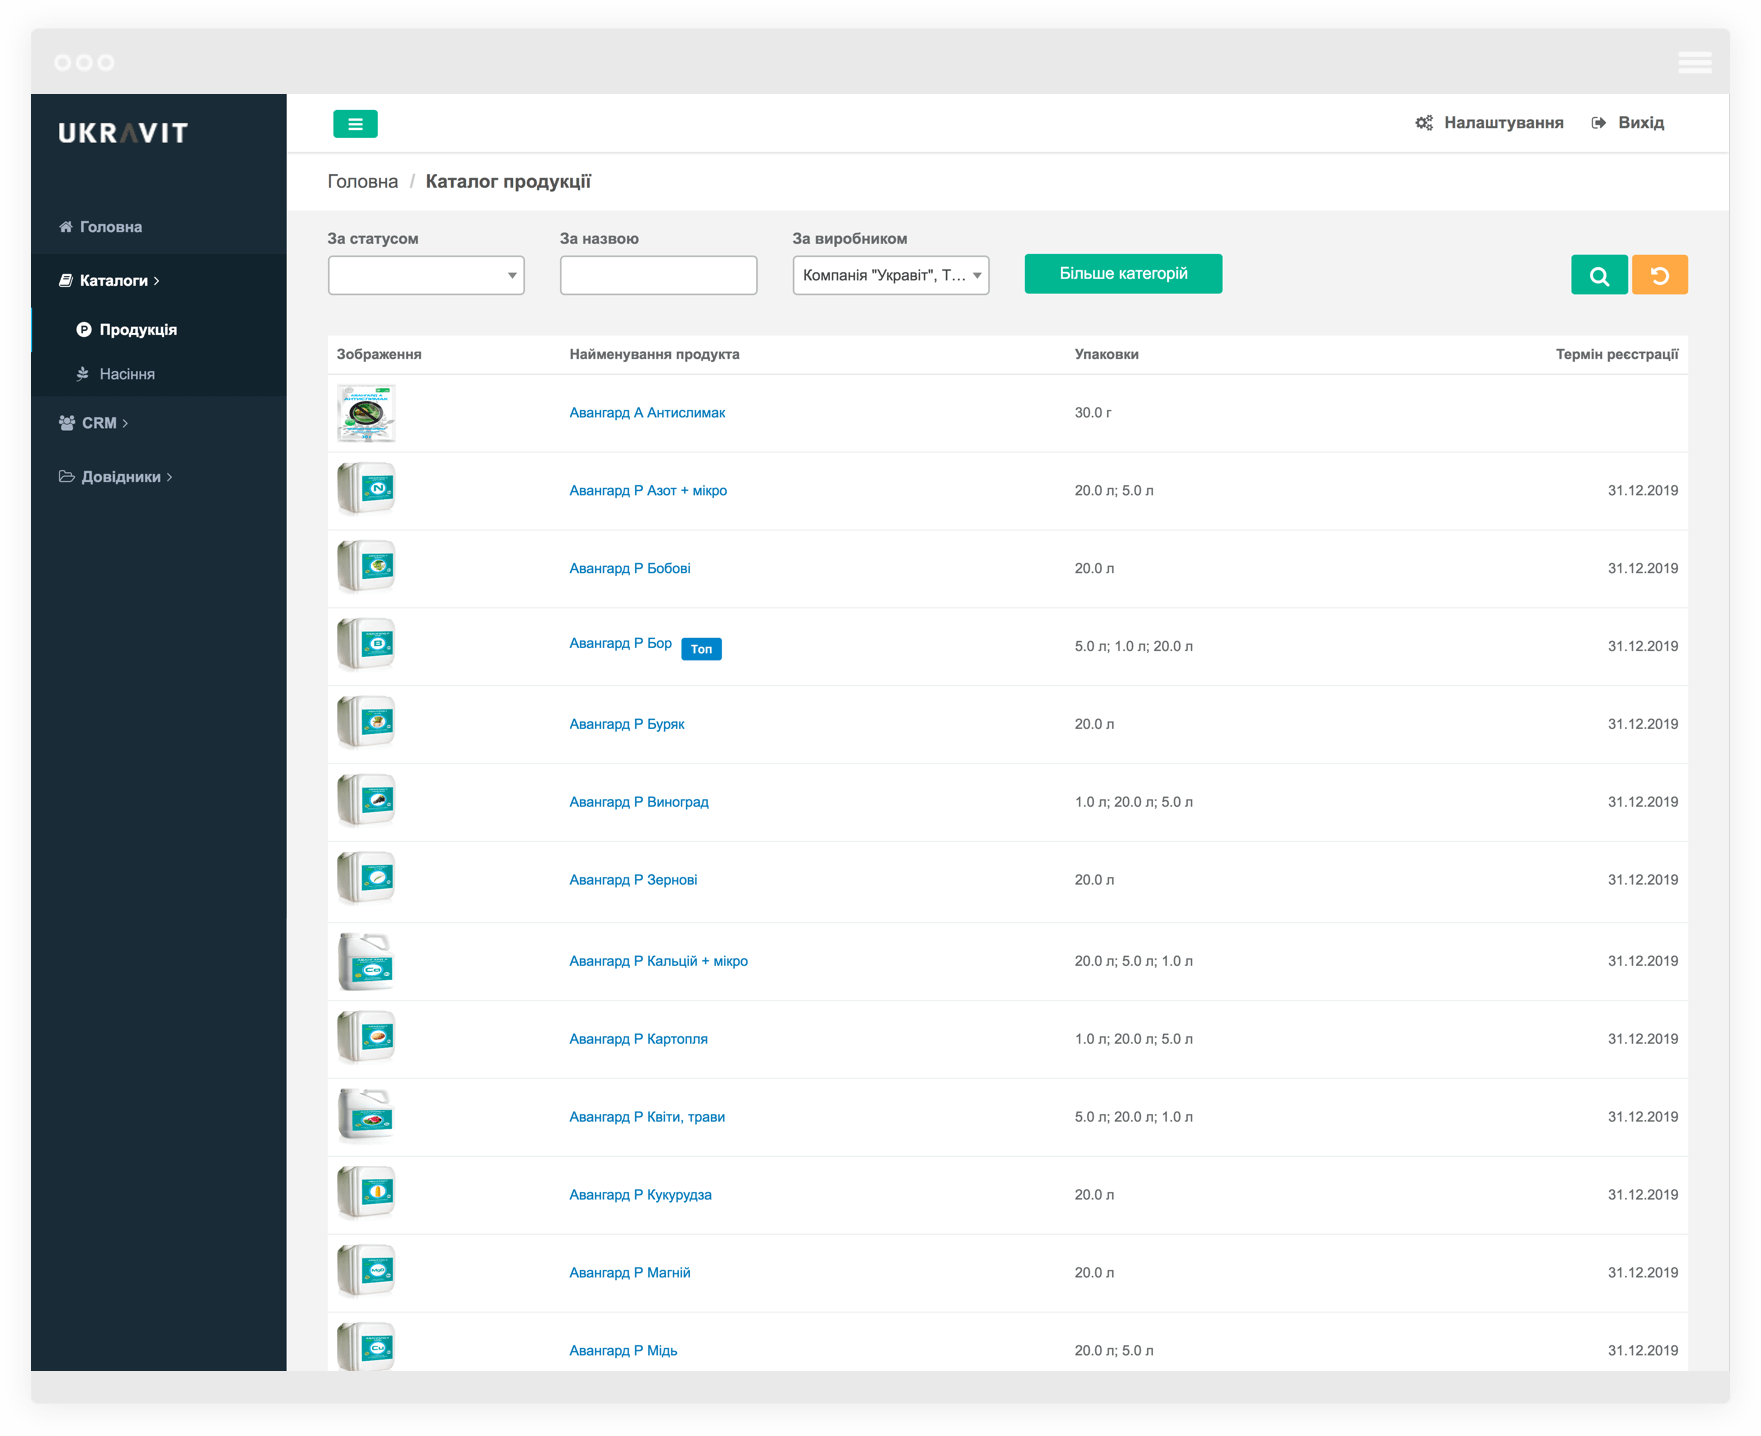Expand the Каталоги menu chevron

[x=157, y=281]
